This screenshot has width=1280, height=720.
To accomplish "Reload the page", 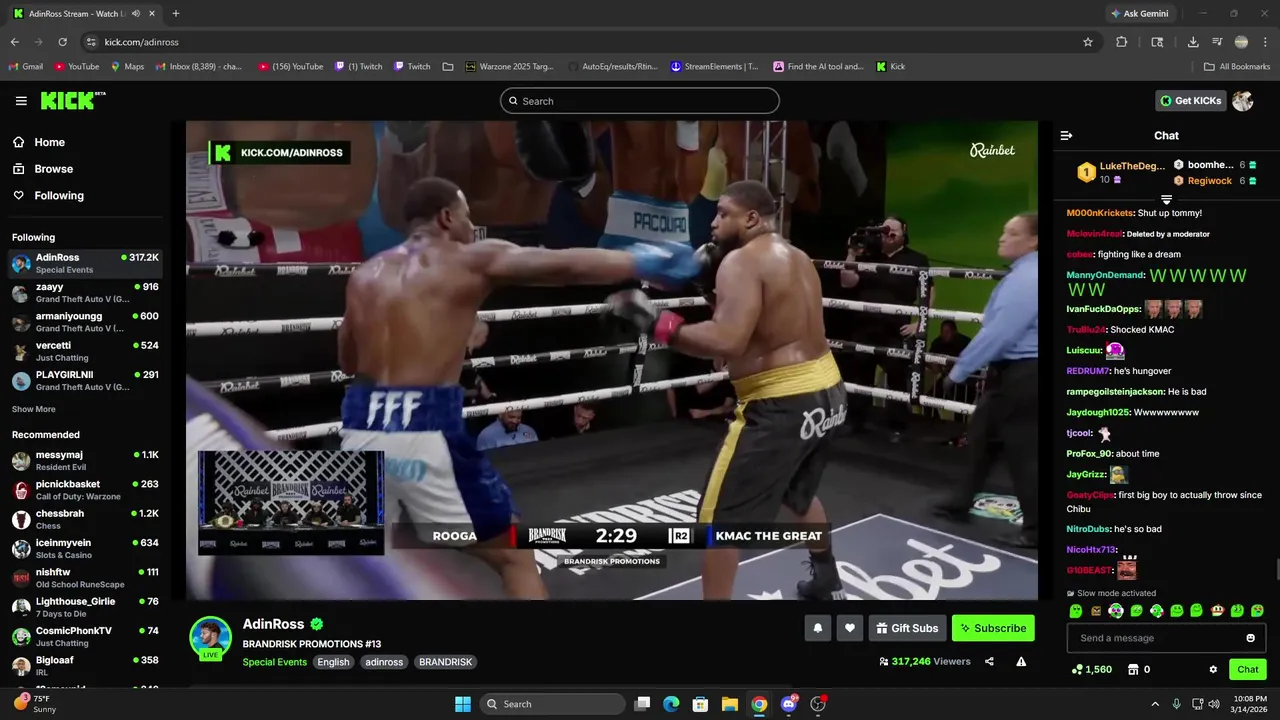I will click(x=62, y=42).
